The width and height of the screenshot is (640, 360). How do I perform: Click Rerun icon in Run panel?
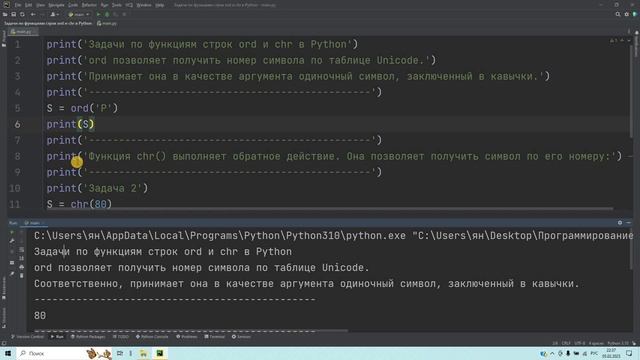tap(12, 232)
